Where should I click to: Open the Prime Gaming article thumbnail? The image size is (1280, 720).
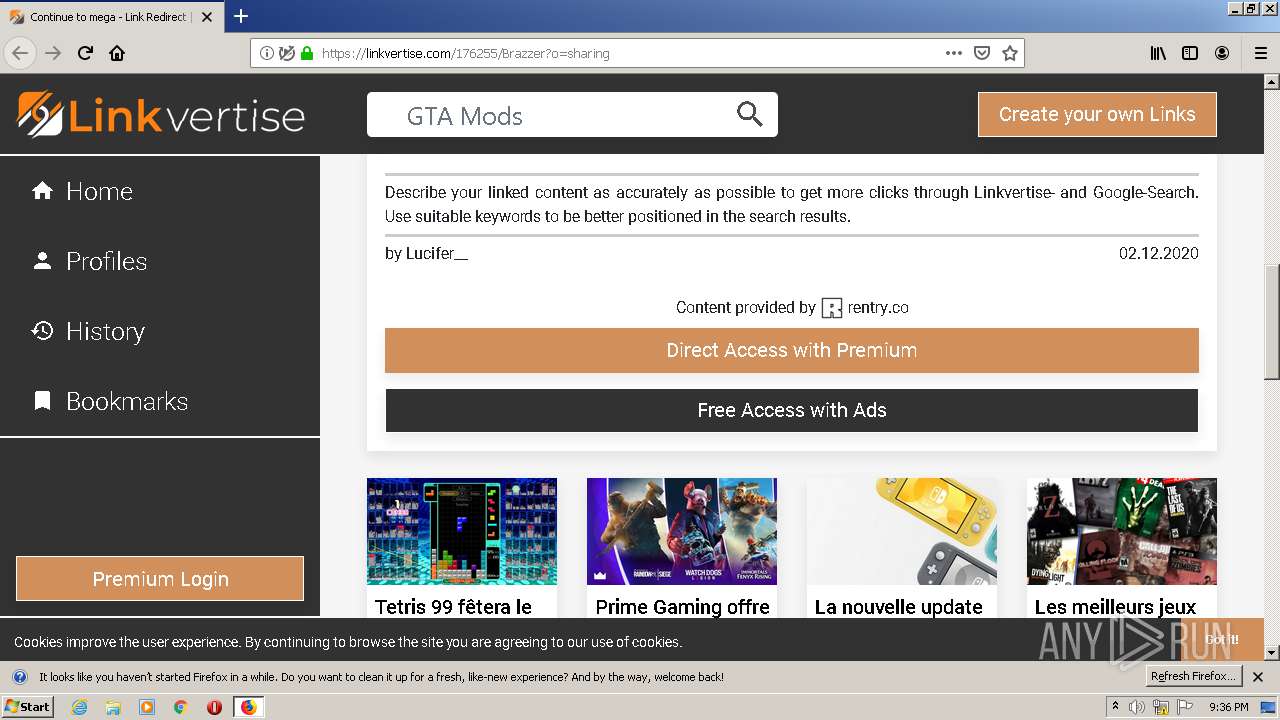point(682,531)
